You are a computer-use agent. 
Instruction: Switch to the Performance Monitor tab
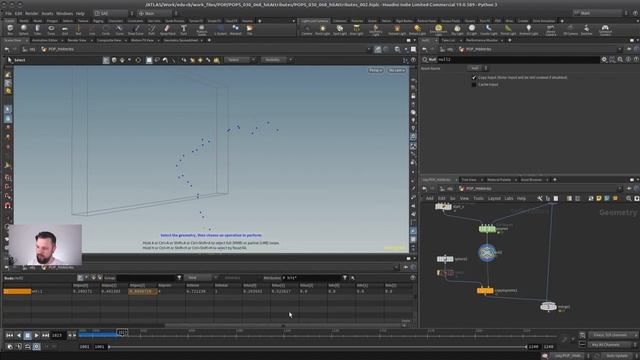click(x=481, y=40)
